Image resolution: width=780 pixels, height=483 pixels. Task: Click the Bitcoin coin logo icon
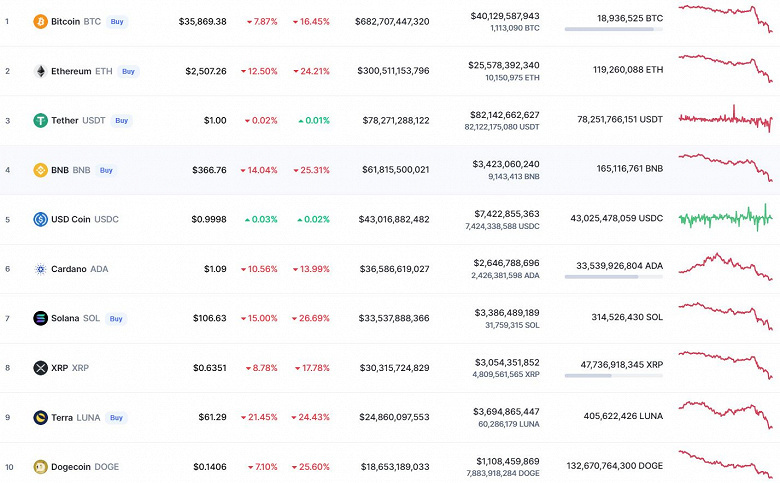coord(40,21)
